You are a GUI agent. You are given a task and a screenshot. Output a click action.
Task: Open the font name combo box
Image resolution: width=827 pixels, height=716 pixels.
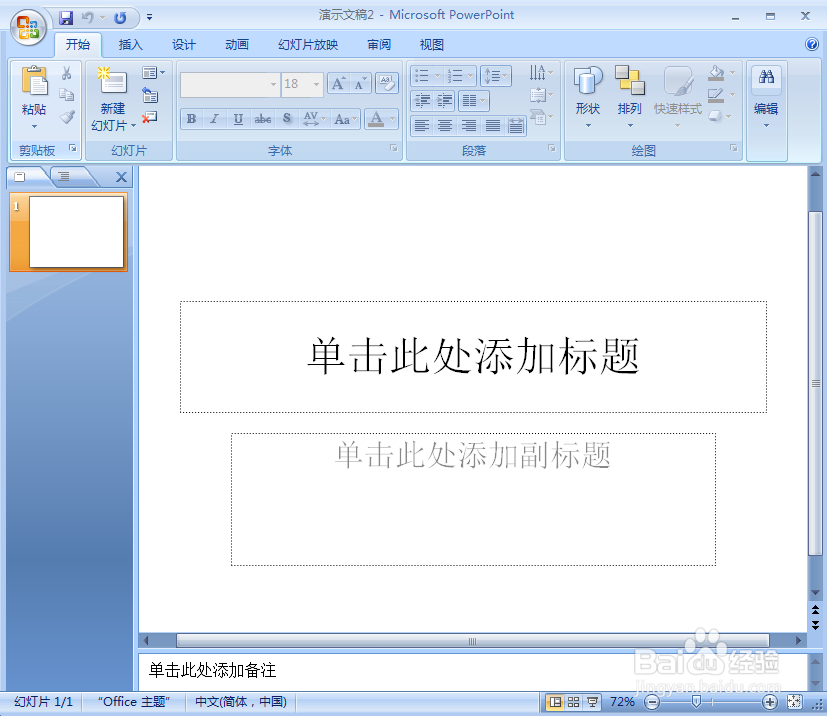229,84
